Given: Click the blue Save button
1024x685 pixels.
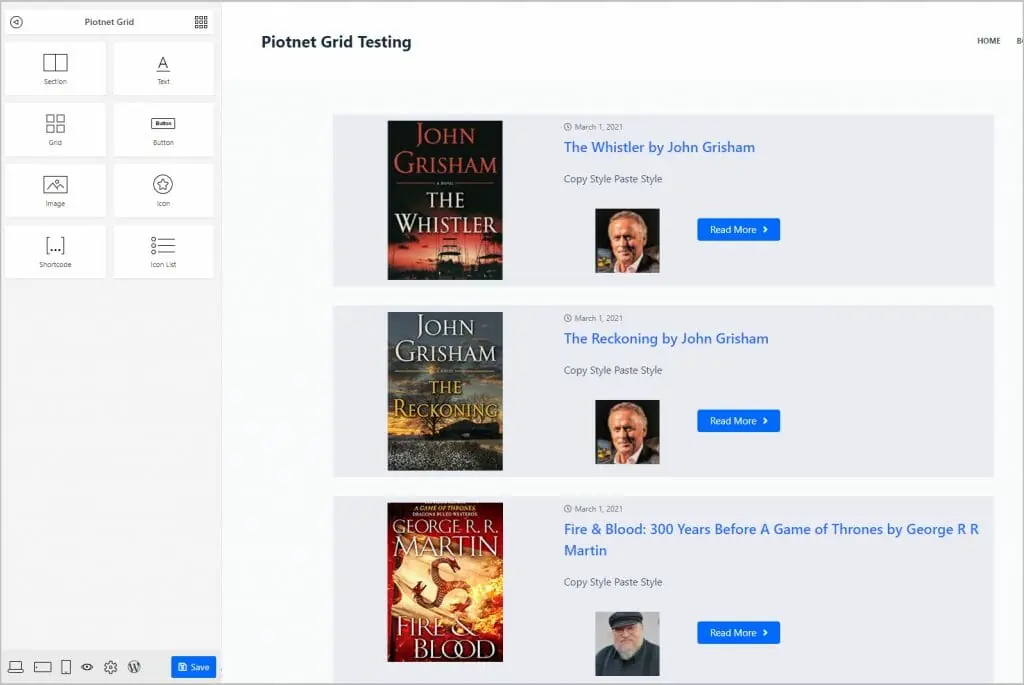Looking at the screenshot, I should pyautogui.click(x=193, y=667).
